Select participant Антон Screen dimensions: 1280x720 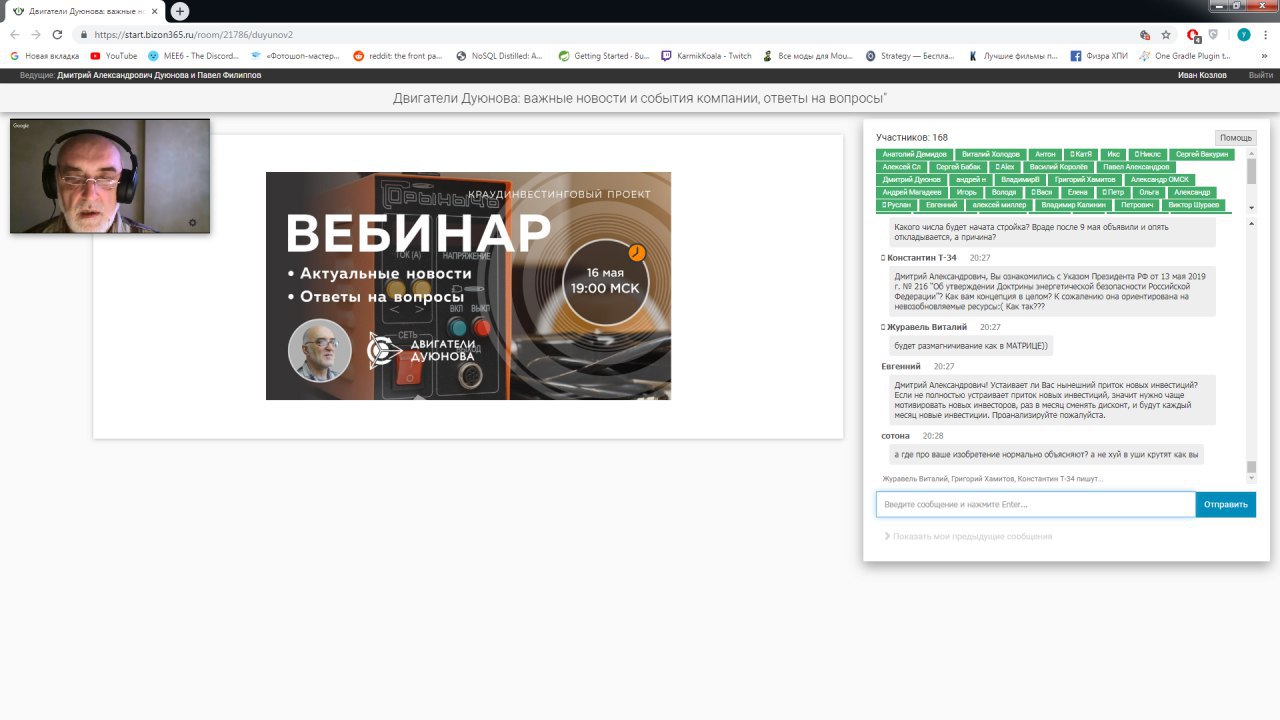click(1045, 154)
